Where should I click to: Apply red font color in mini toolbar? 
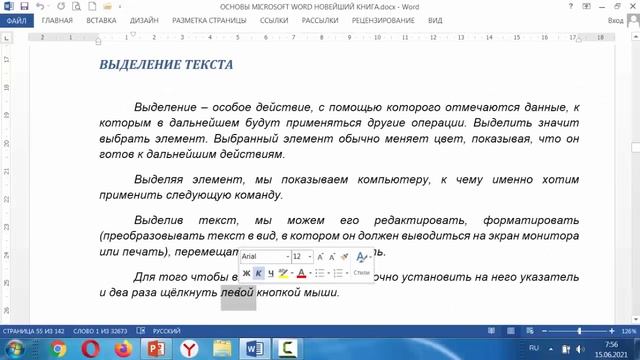pyautogui.click(x=301, y=273)
